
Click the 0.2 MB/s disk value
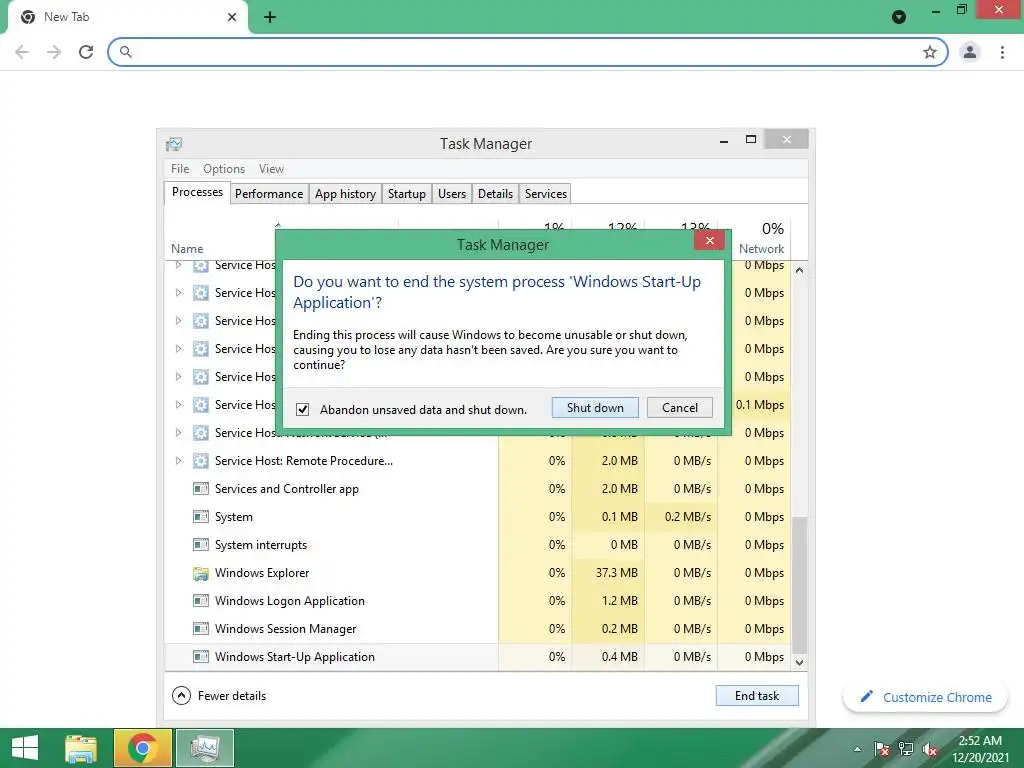click(688, 517)
